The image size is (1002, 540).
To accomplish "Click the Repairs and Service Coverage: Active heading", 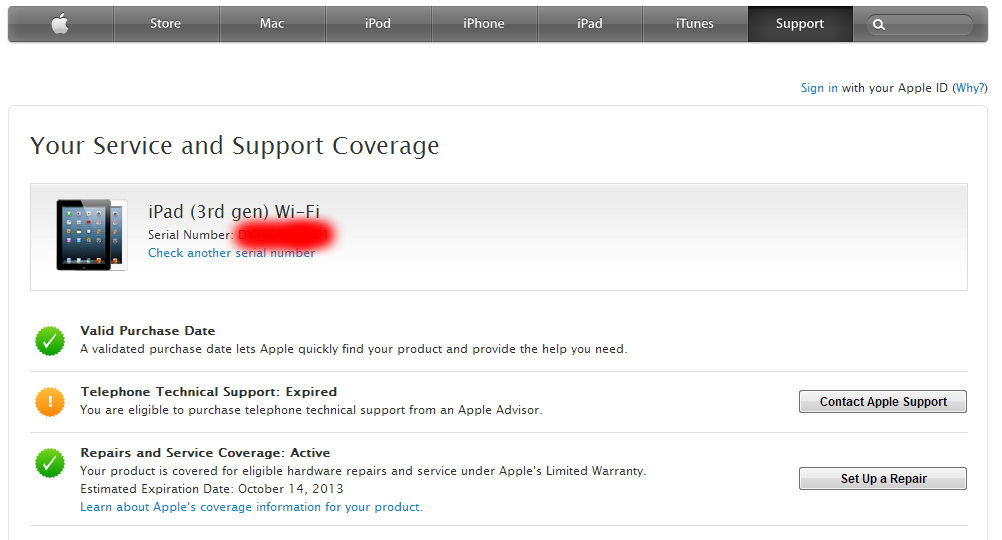I will click(x=205, y=452).
